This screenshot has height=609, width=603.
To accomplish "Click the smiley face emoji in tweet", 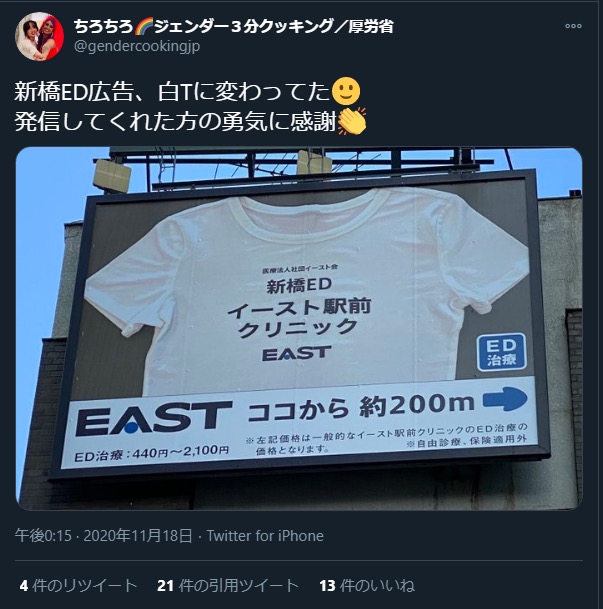I will [x=346, y=92].
